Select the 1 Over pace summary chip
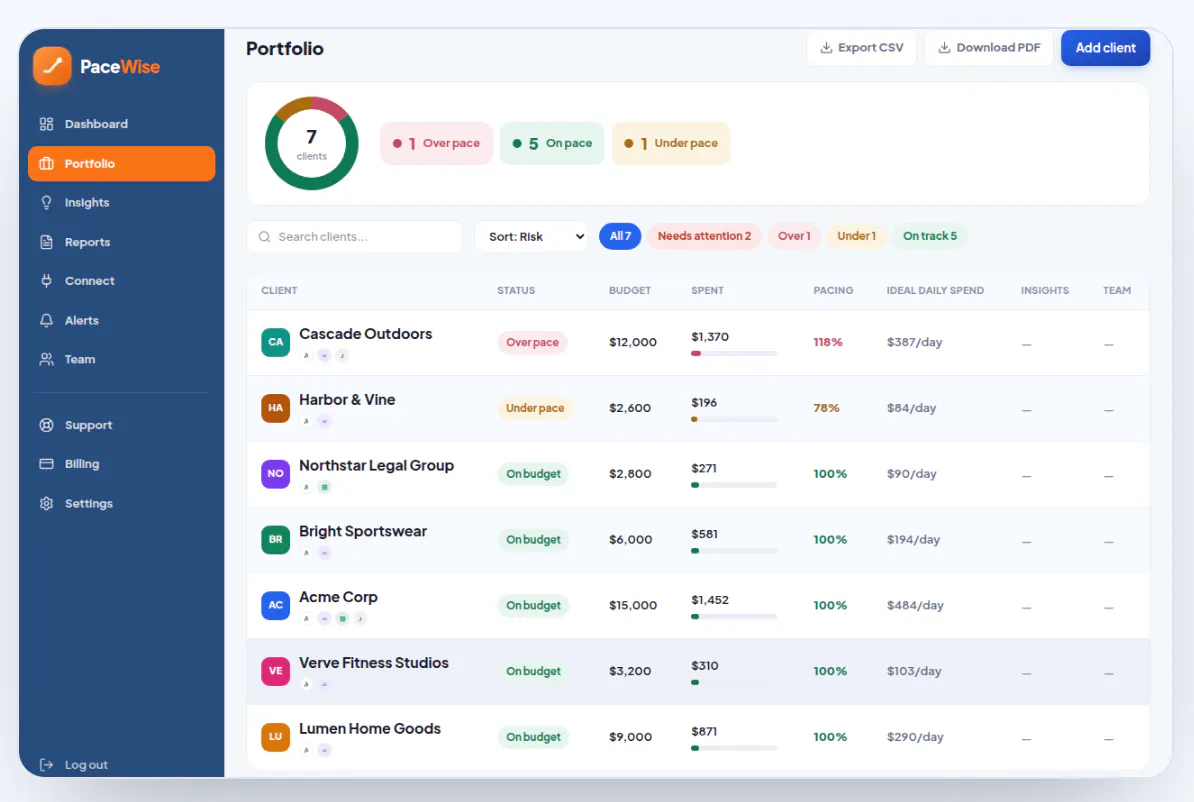The height and width of the screenshot is (802, 1194). coord(436,143)
